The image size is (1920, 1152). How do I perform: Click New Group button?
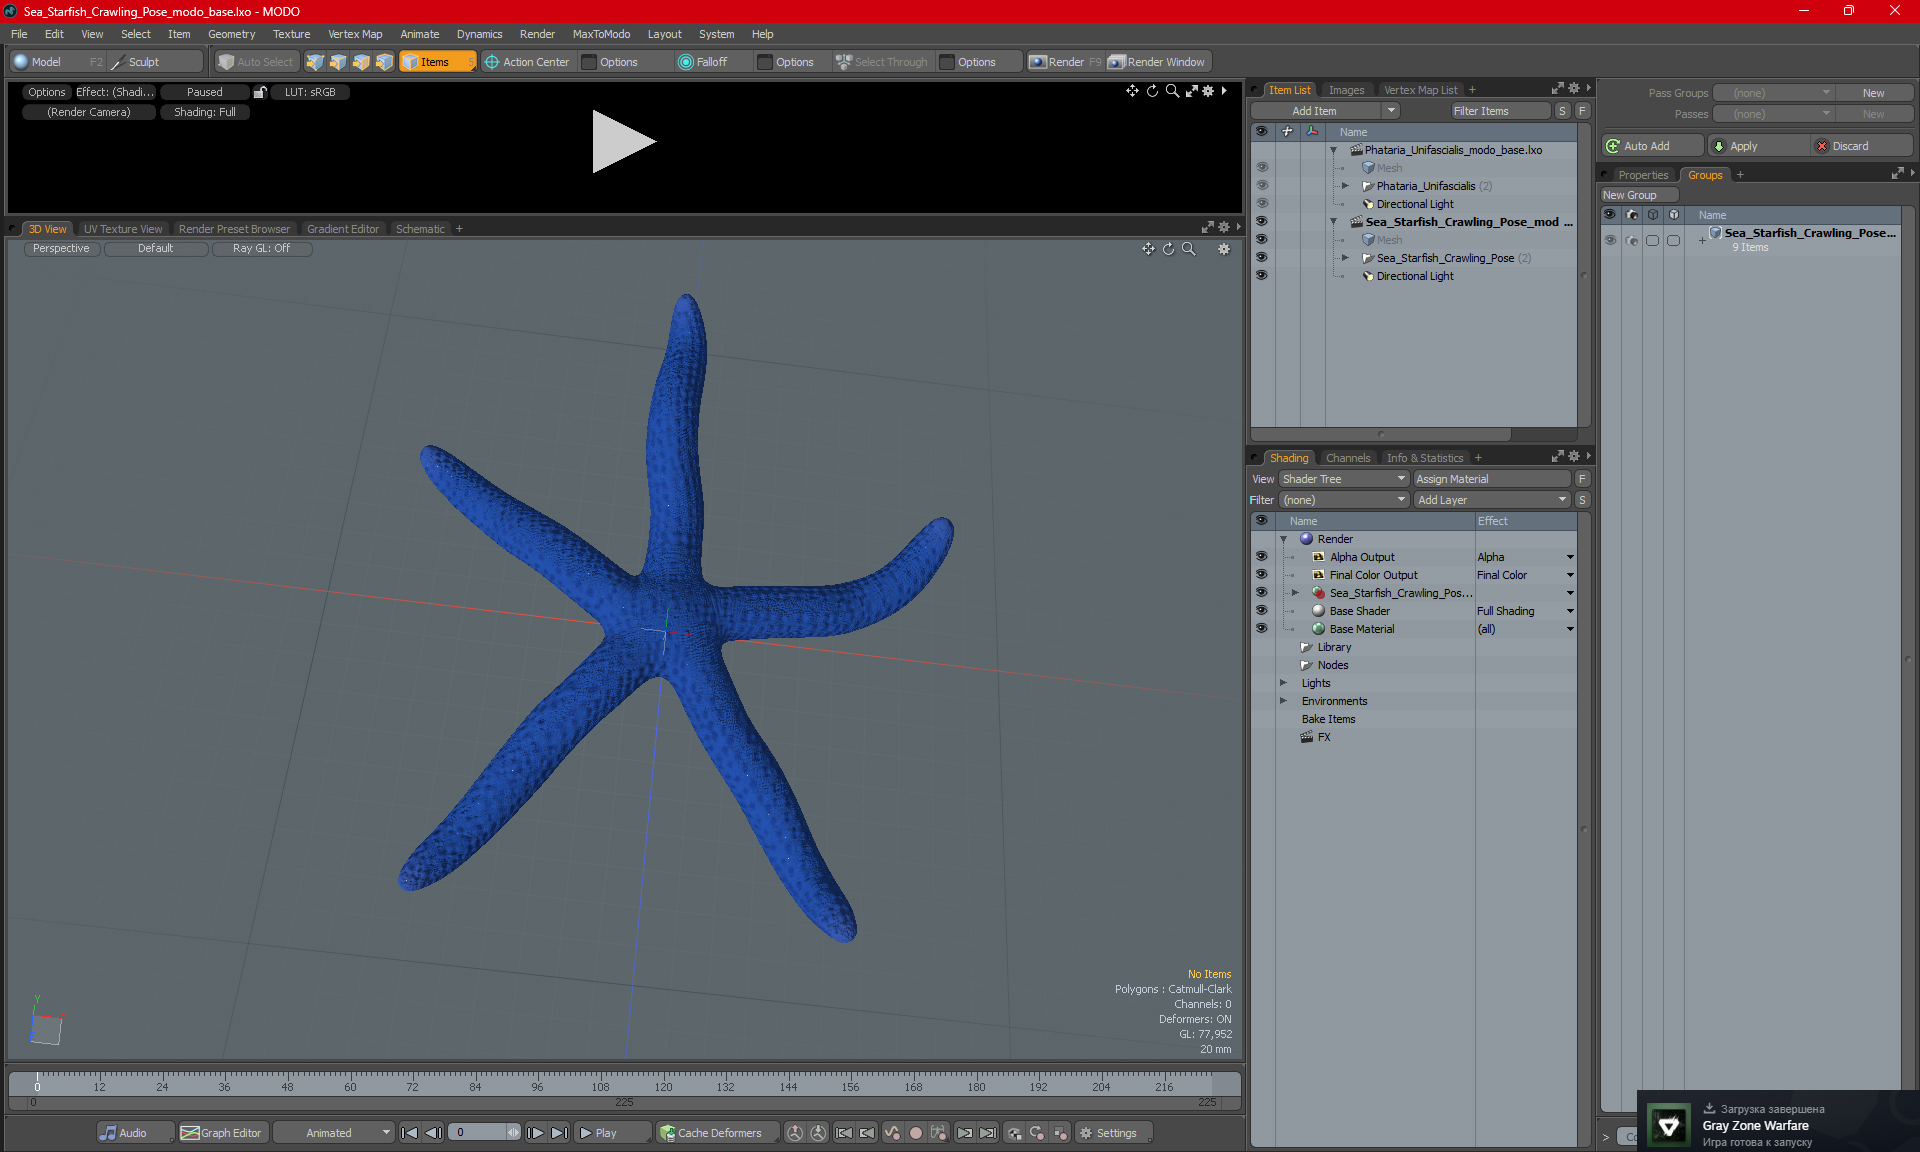point(1639,195)
